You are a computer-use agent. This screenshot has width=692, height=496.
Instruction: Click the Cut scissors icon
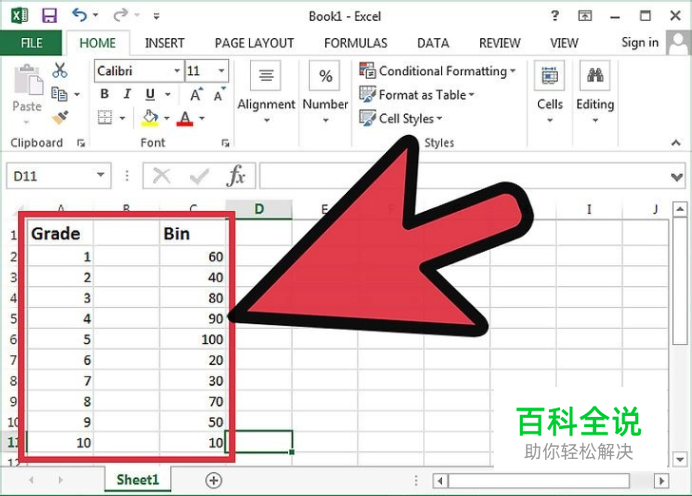[x=60, y=70]
